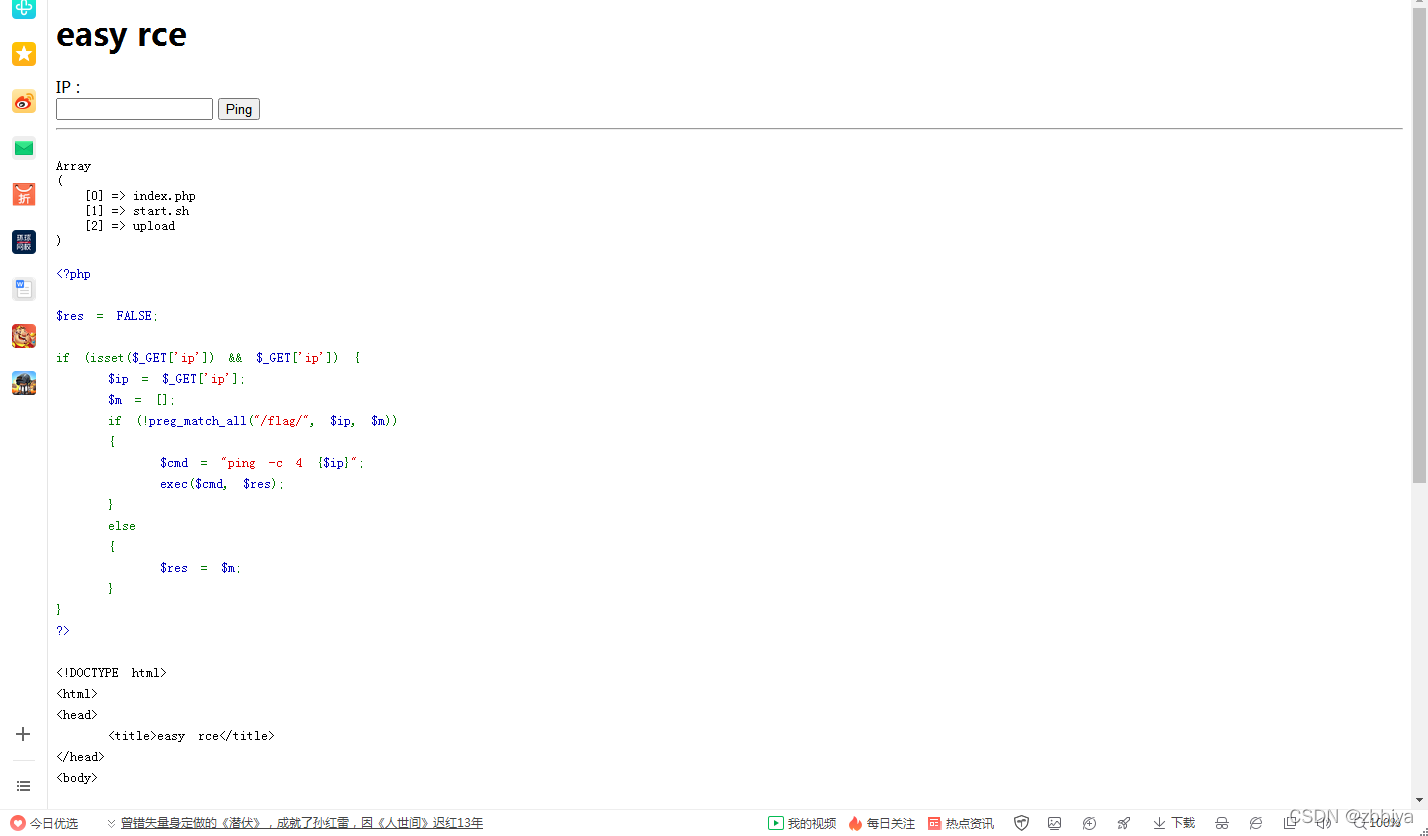Click the 'easy rce' page heading
1428x836 pixels.
click(x=121, y=35)
